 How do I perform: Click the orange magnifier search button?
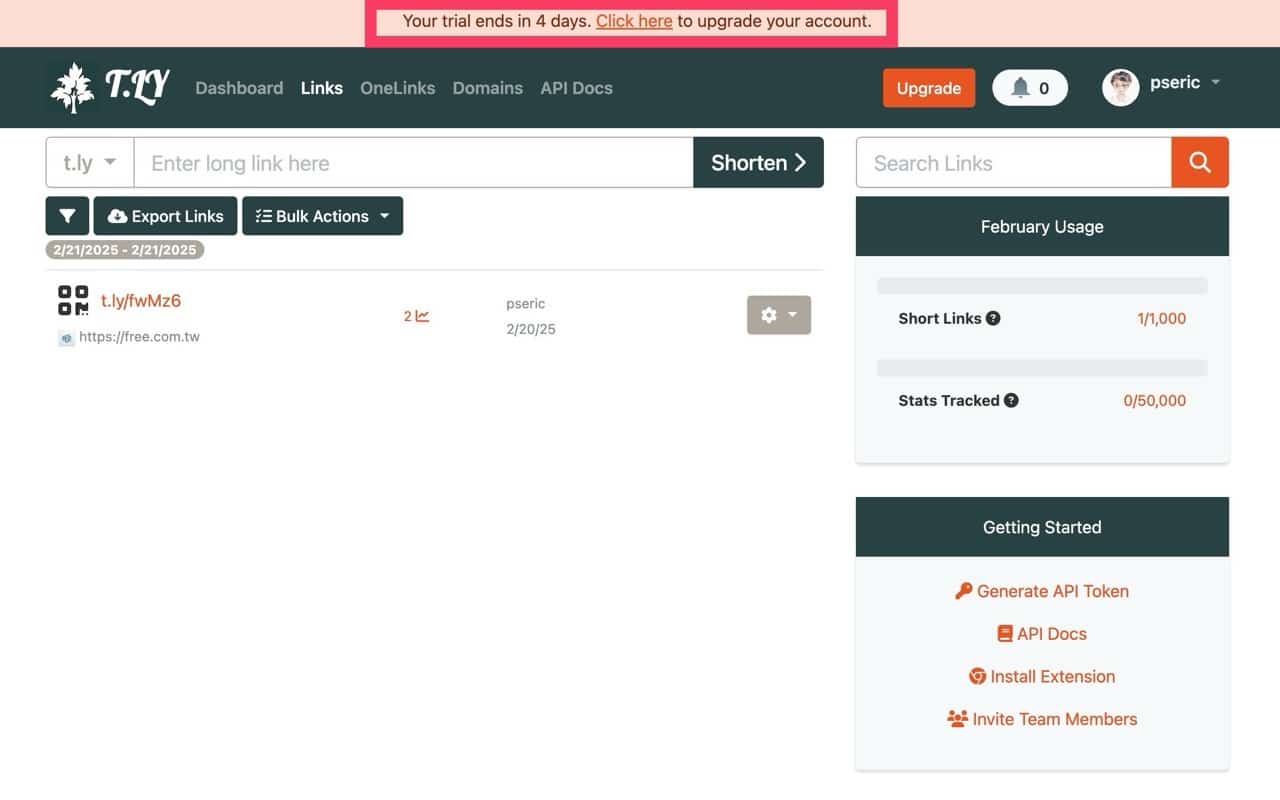click(1200, 163)
